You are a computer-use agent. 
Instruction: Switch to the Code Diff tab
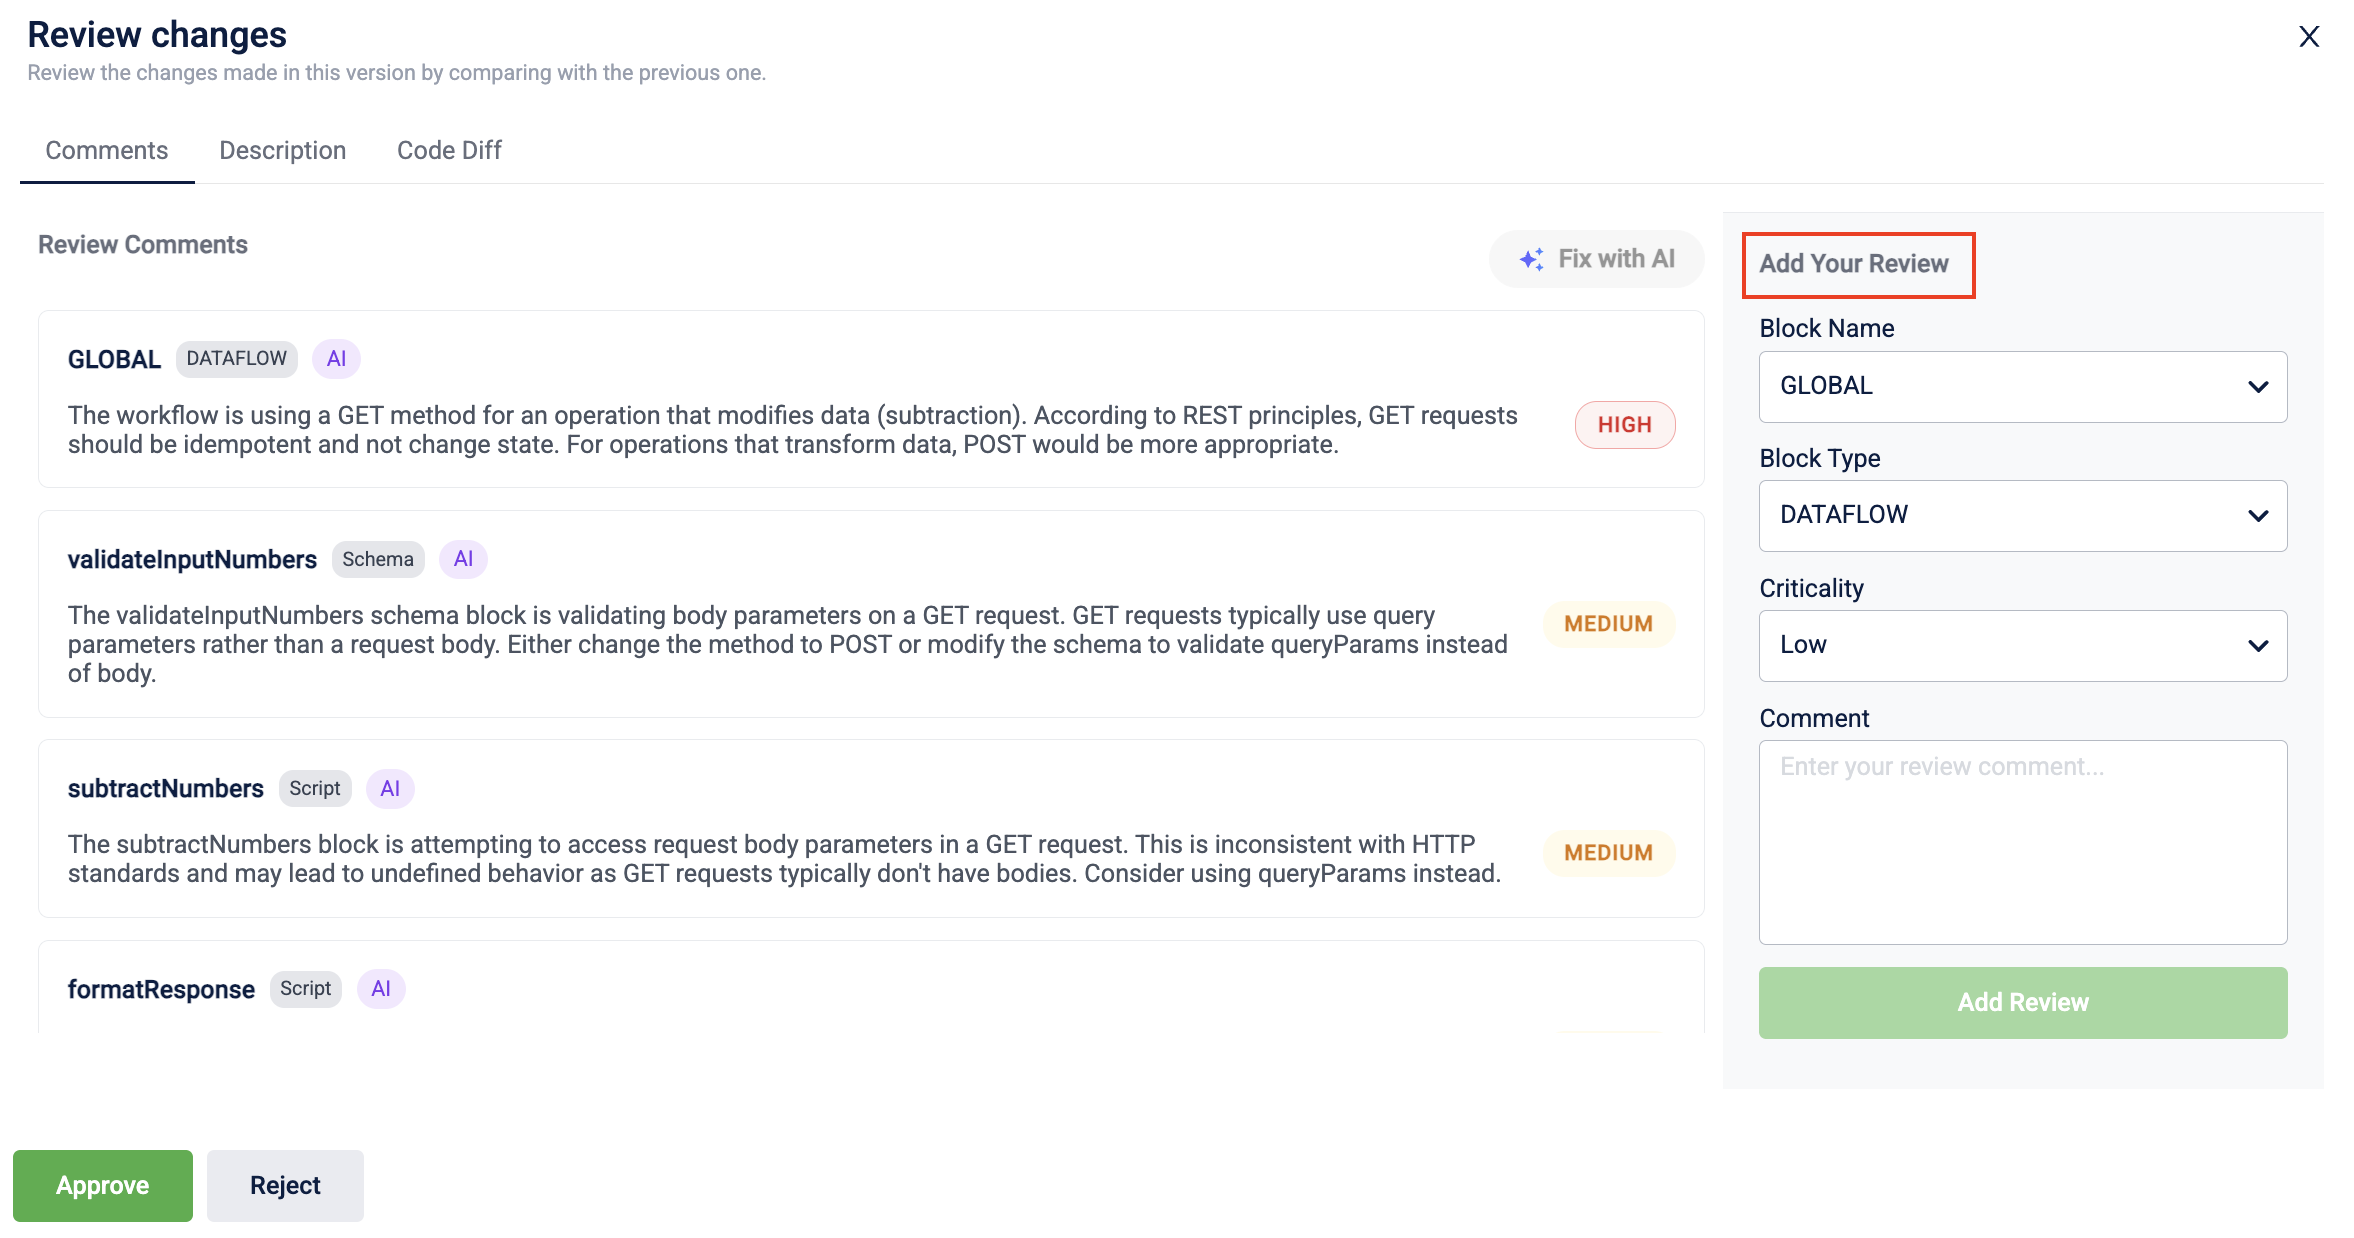(x=449, y=150)
